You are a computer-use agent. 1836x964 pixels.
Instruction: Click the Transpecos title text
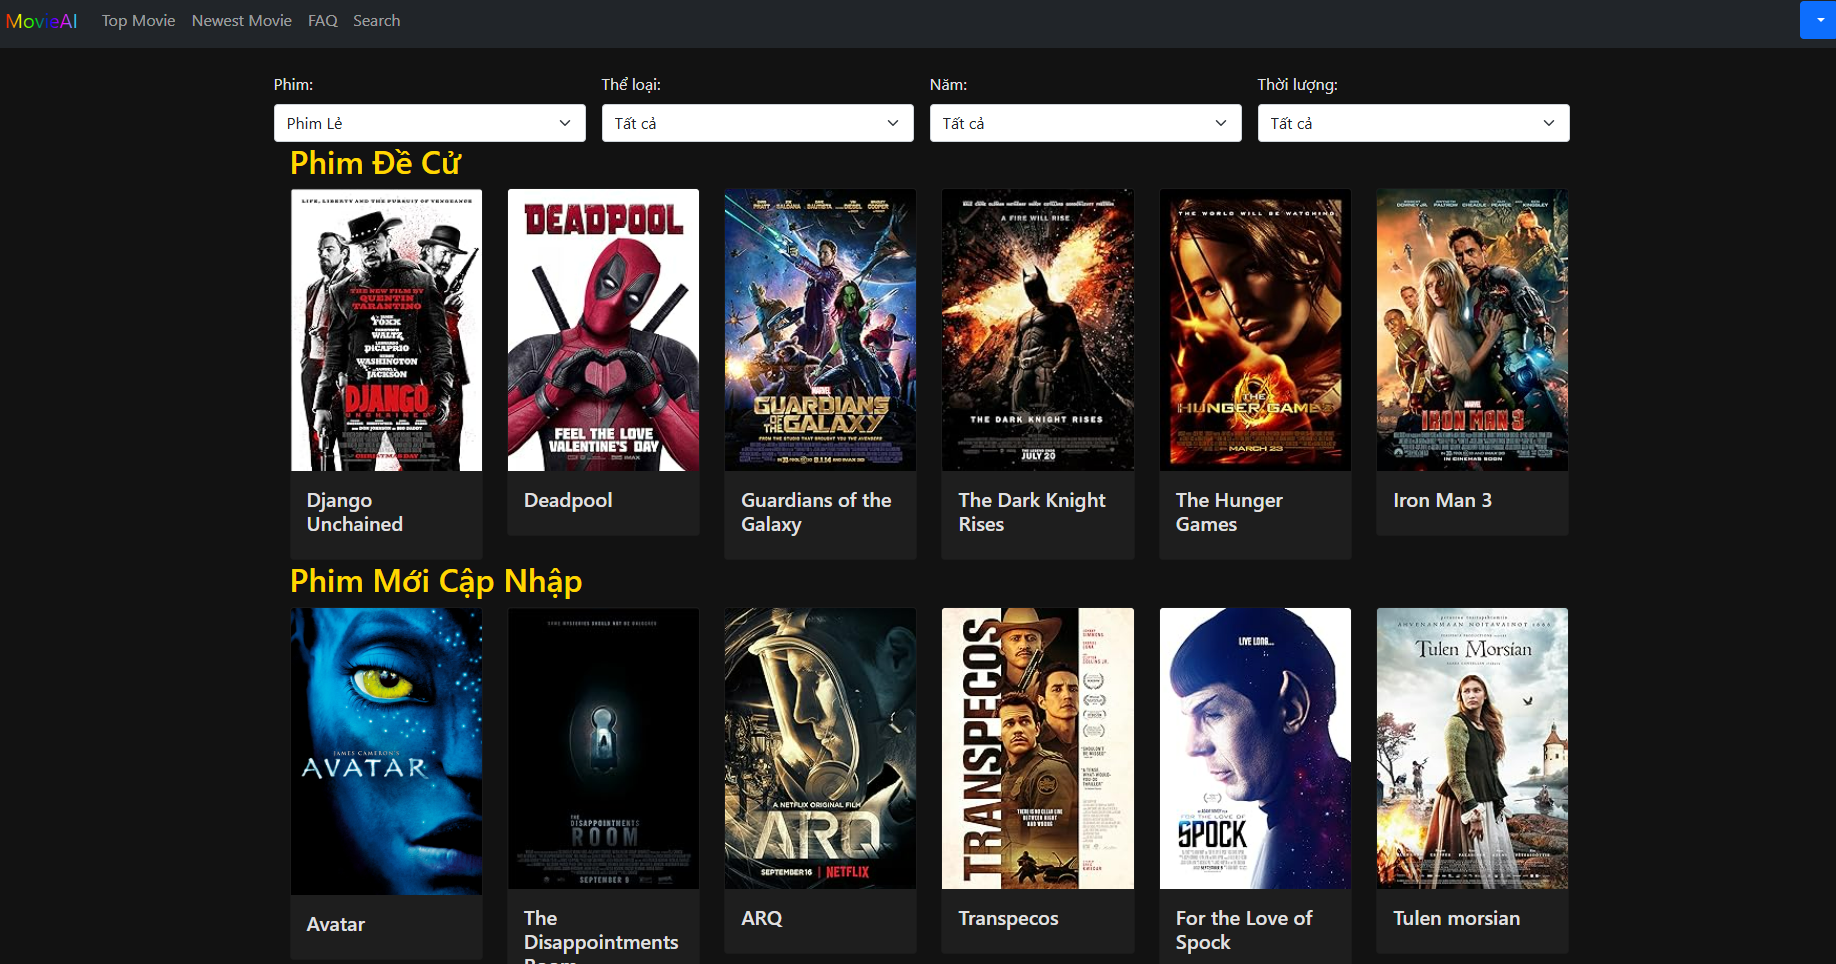(x=1008, y=918)
